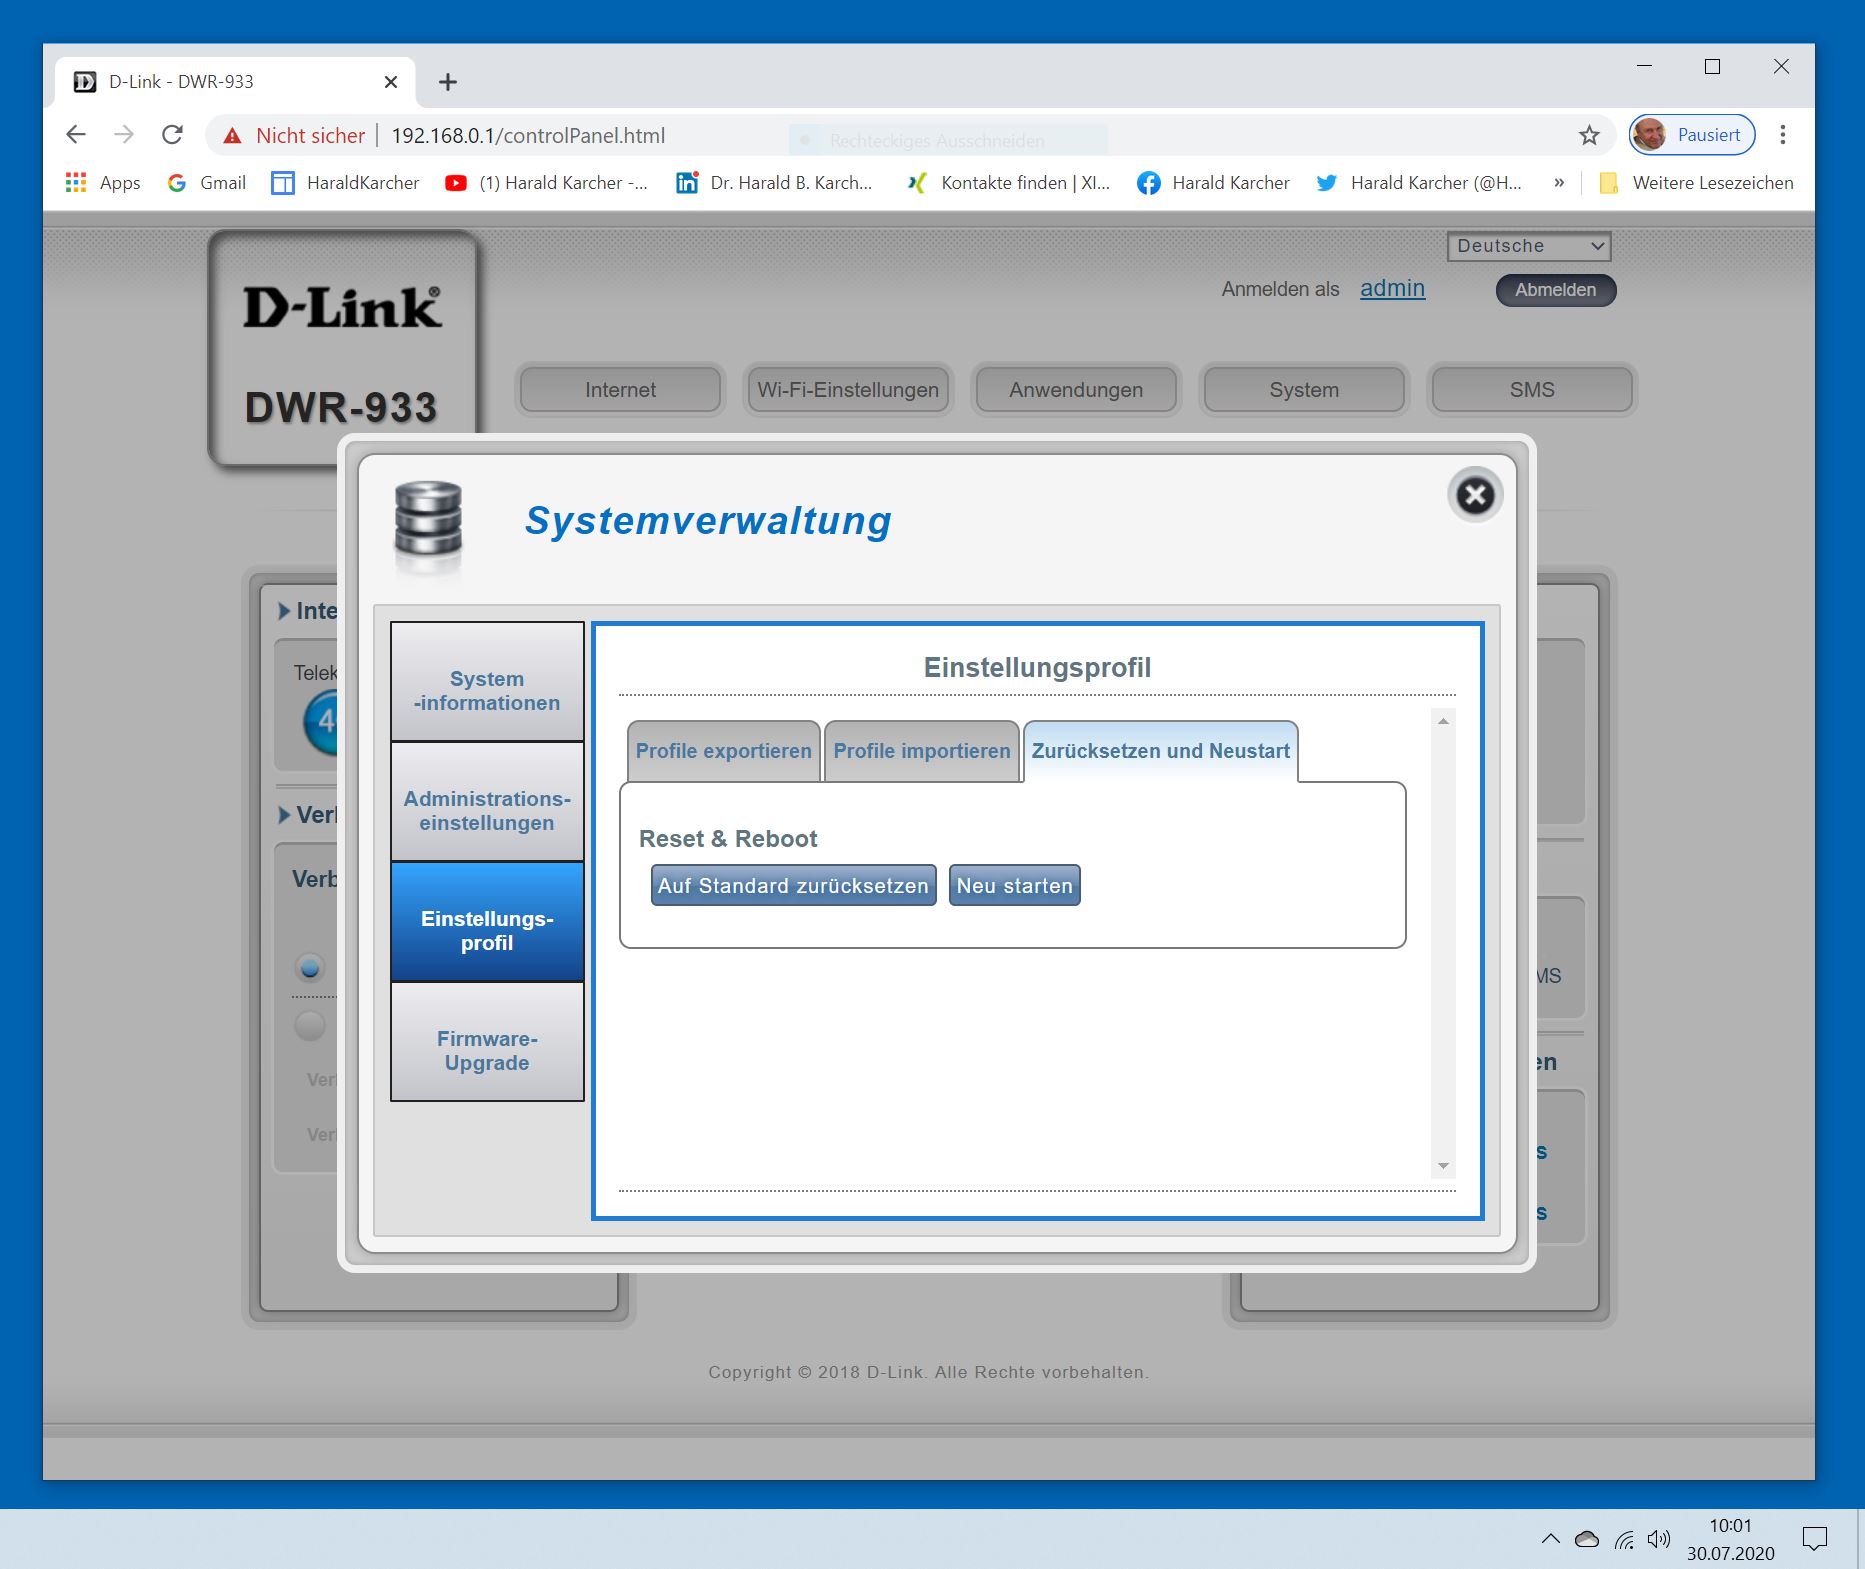Open the HaraldKarcher bookmark
Screen dimensions: 1865x1569
pyautogui.click(x=346, y=183)
